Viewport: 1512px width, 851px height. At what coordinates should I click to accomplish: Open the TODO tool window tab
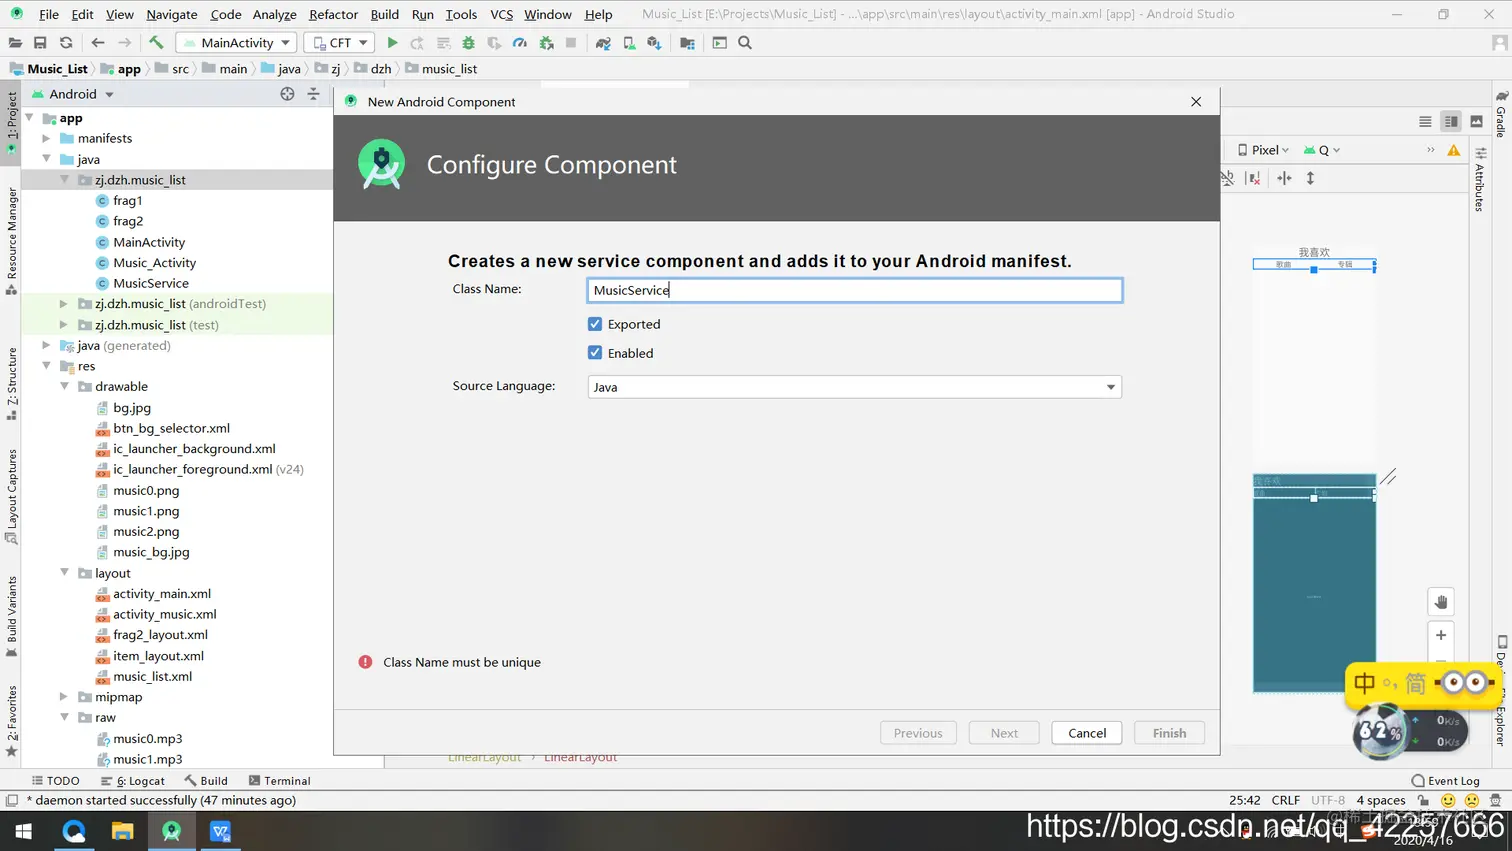55,781
